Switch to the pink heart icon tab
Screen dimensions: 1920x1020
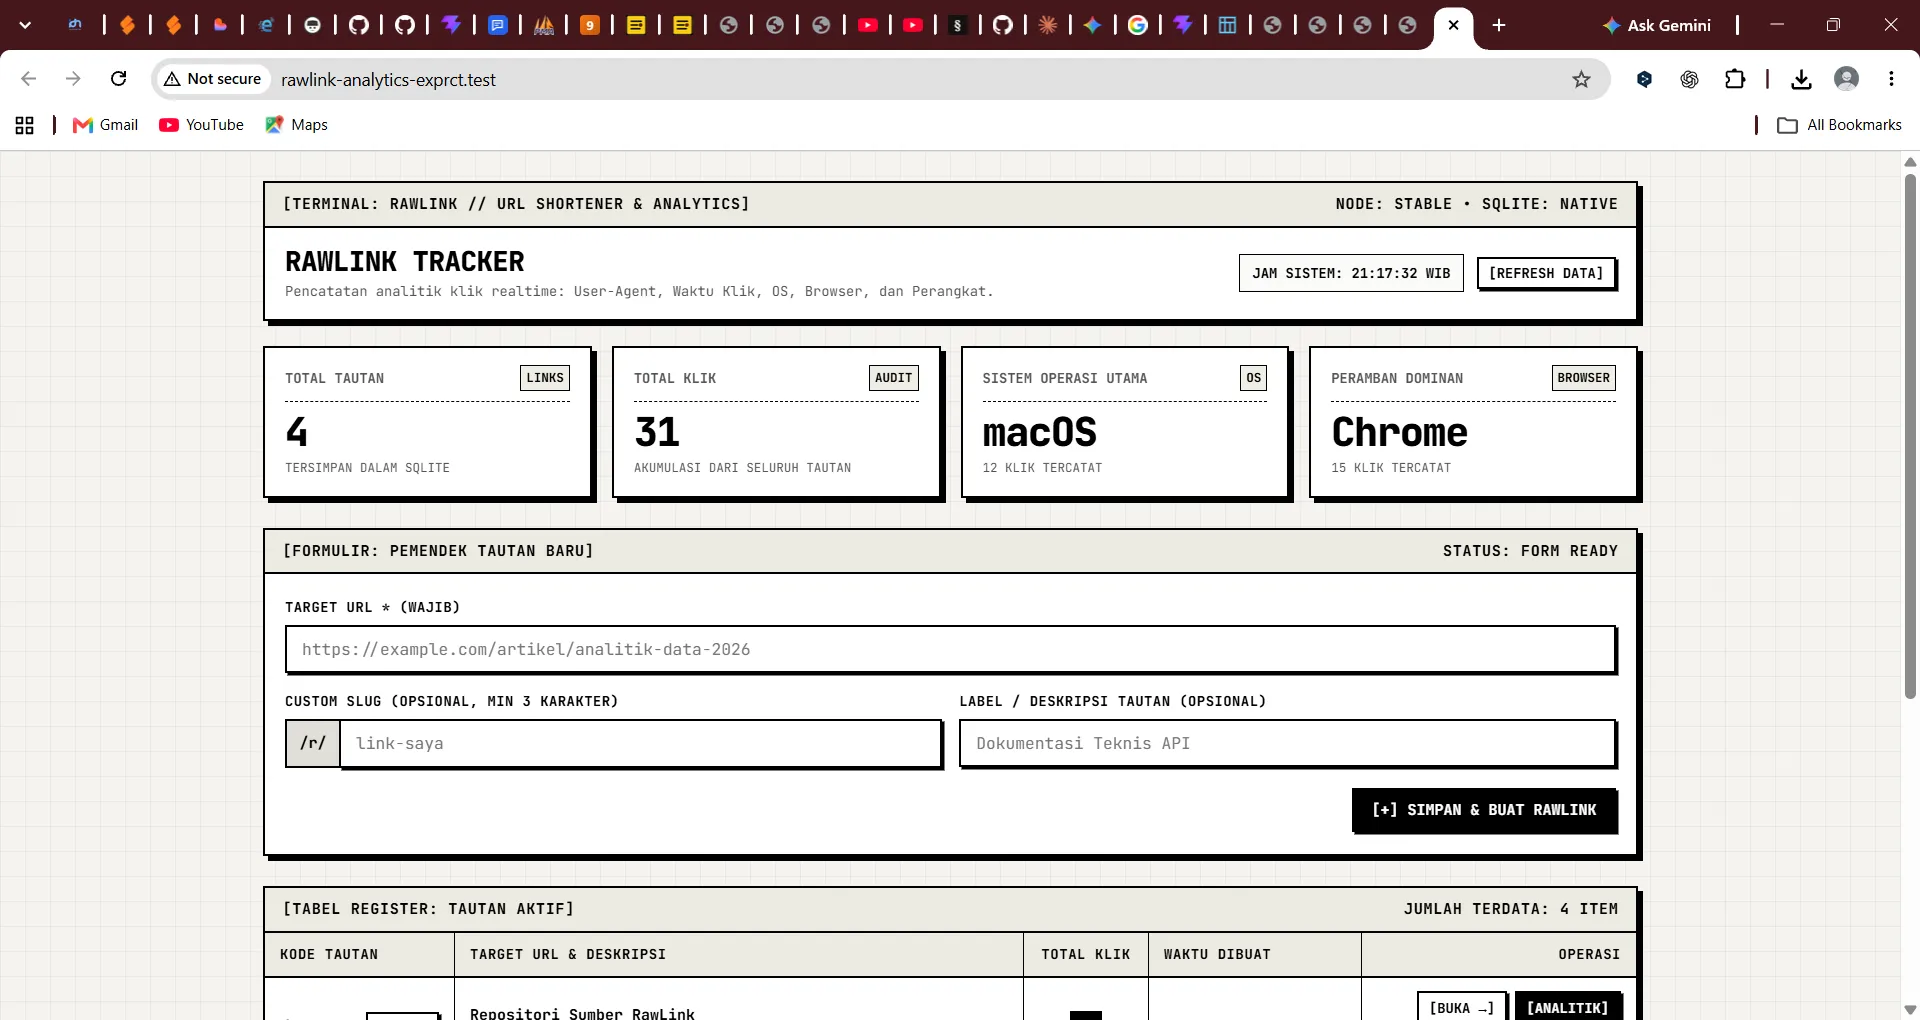point(220,26)
